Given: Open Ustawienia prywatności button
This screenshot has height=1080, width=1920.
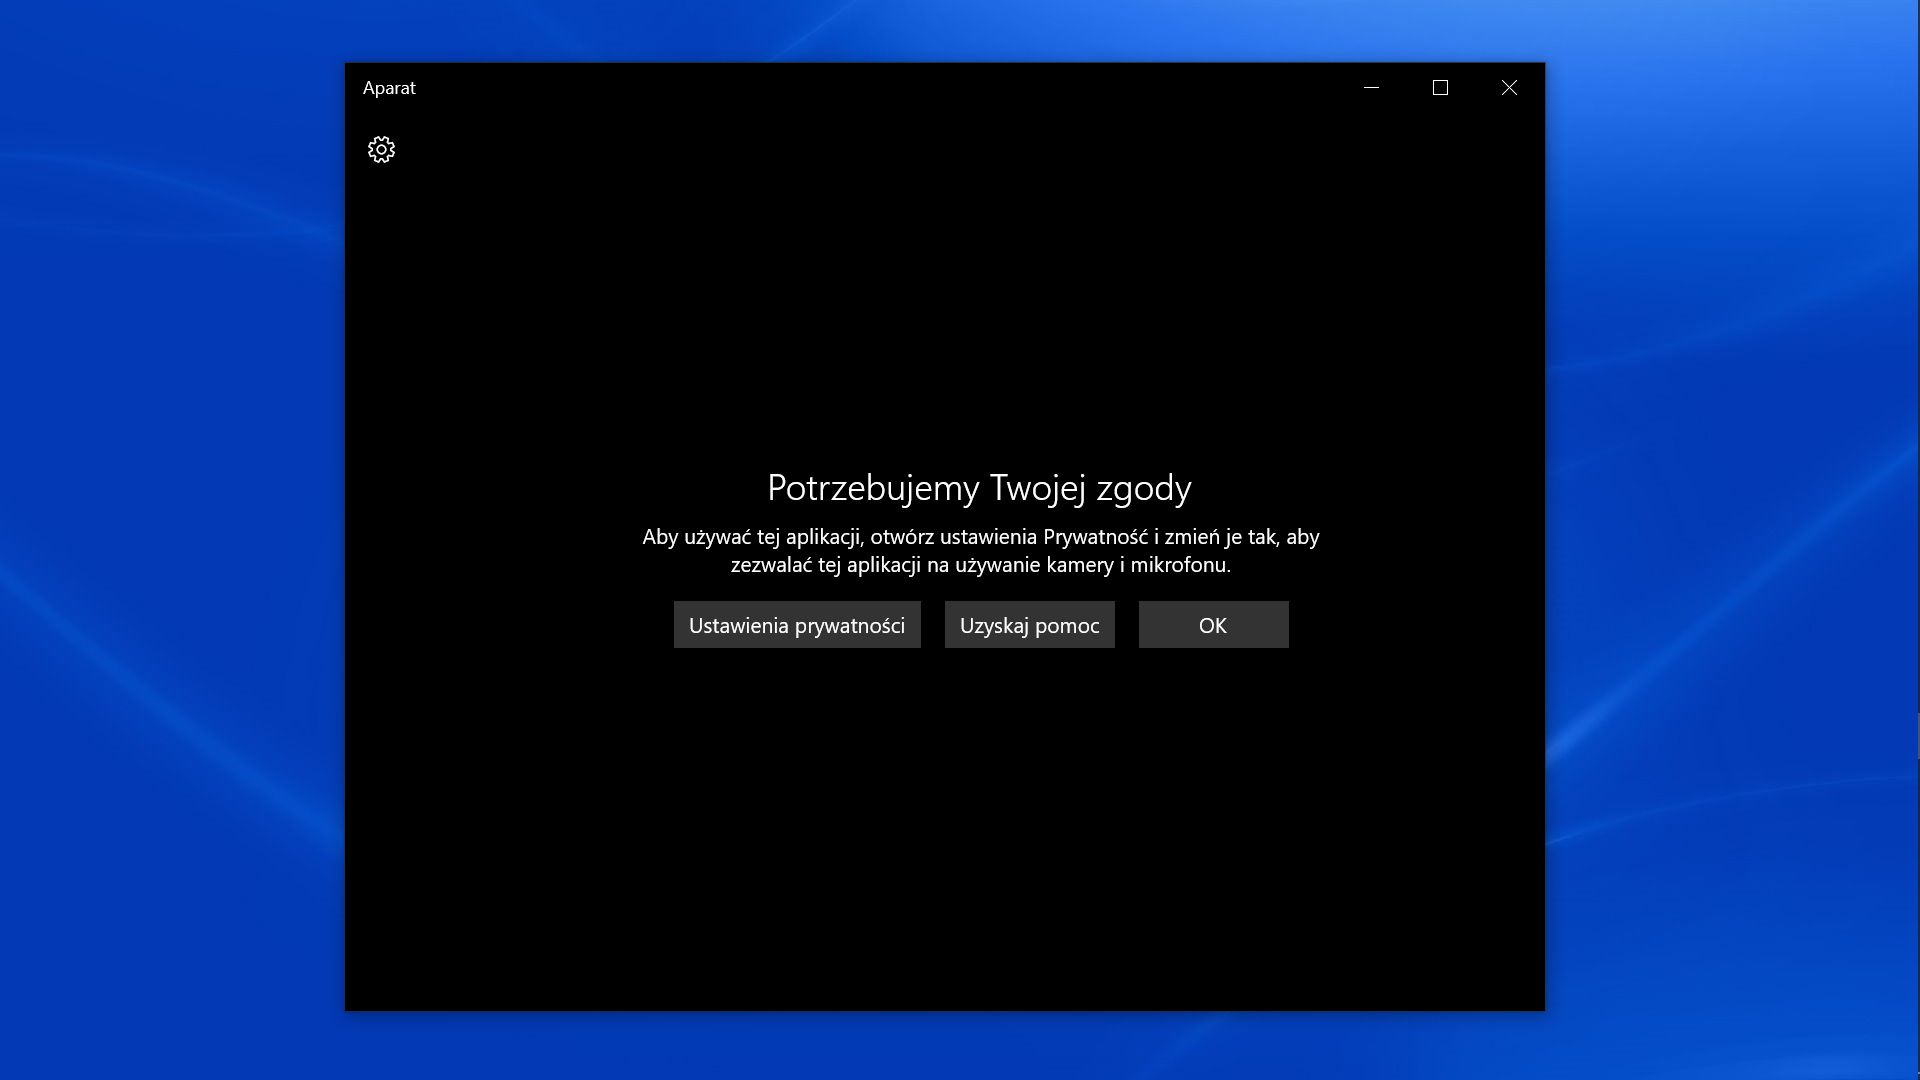Looking at the screenshot, I should click(796, 625).
